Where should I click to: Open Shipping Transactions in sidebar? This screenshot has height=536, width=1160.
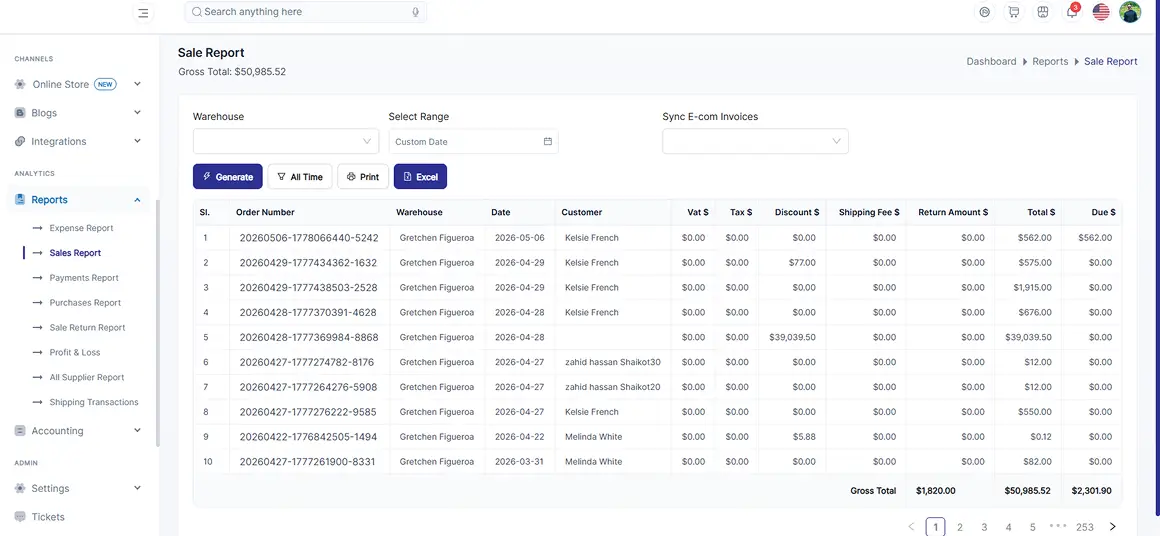point(94,402)
